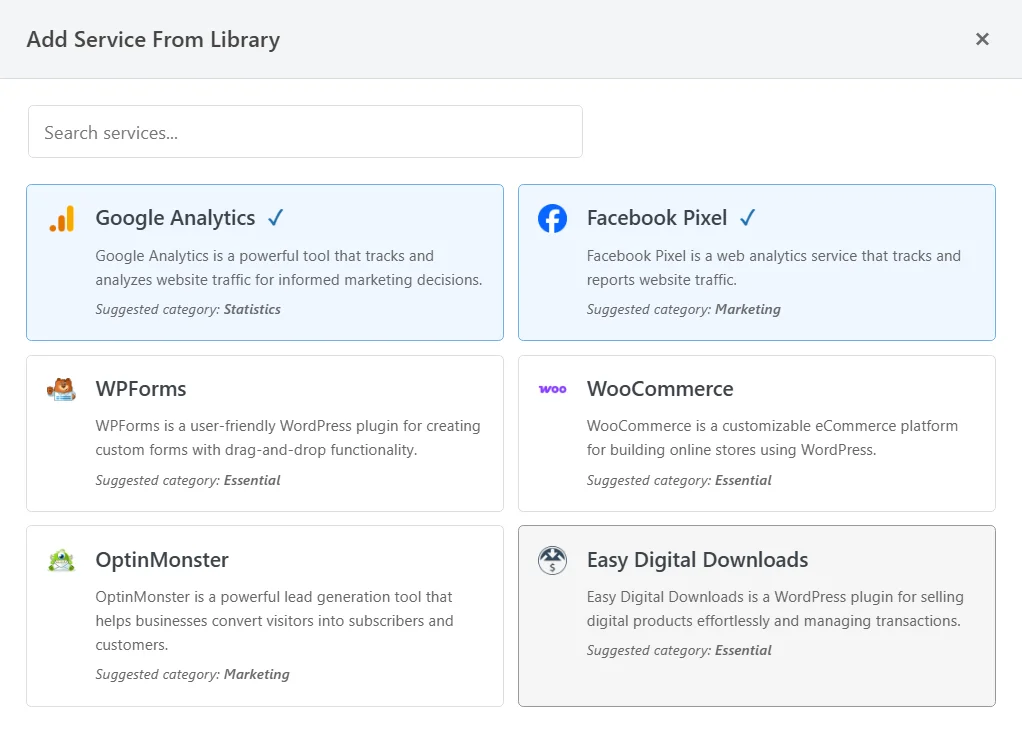Viewport: 1022px width, 734px height.
Task: Select the Easy Digital Downloads title
Action: coord(697,560)
